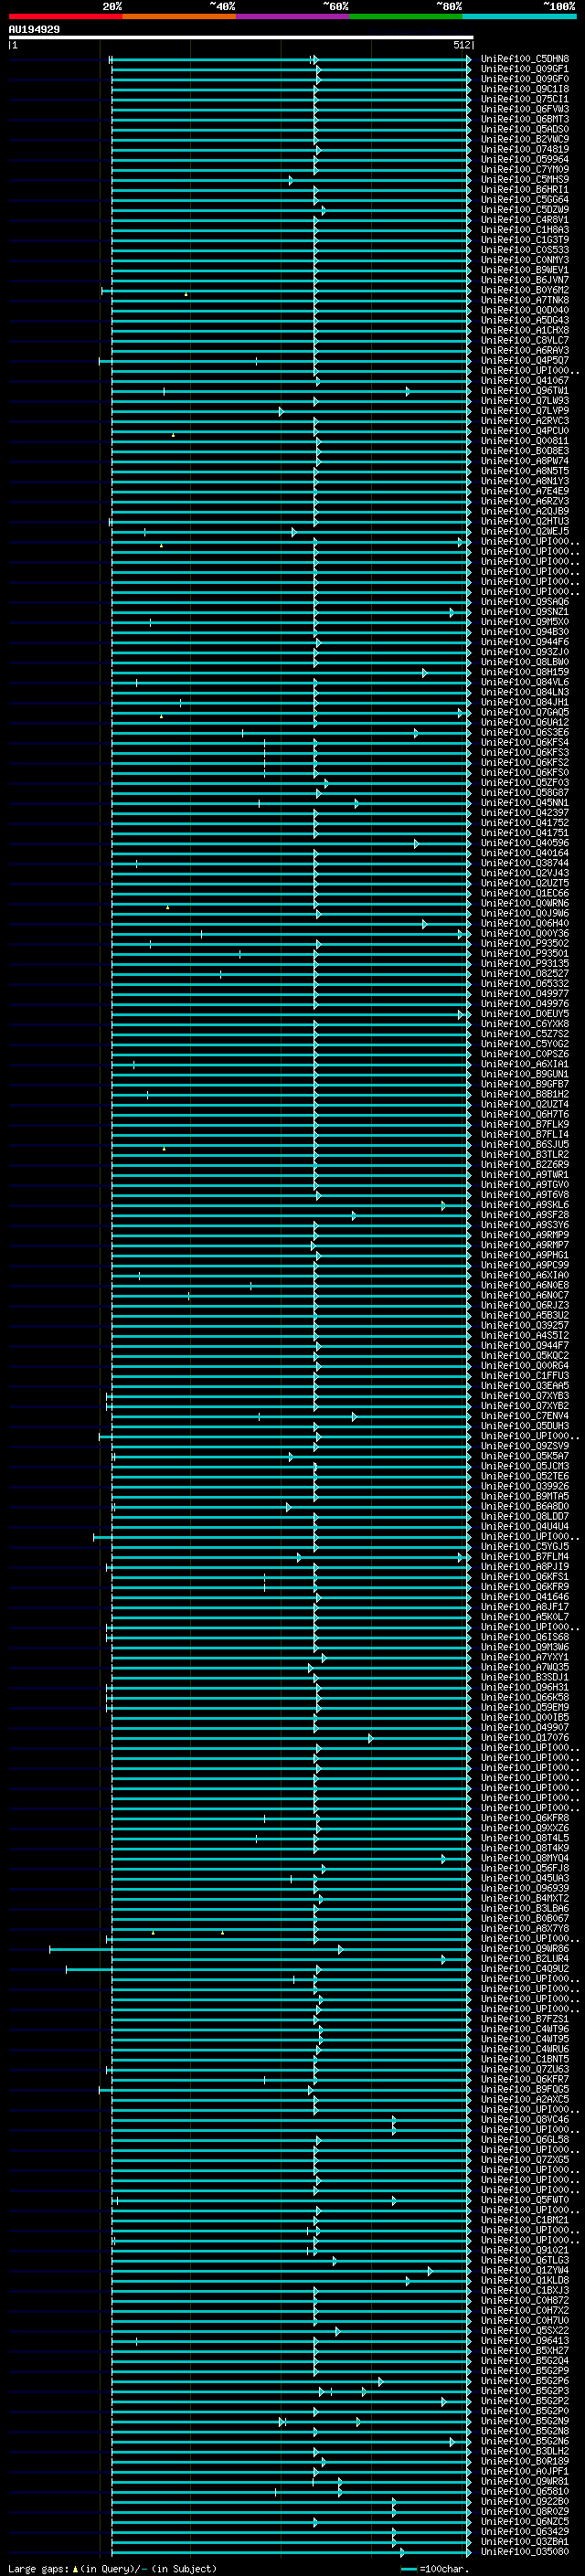Select hit UniRef100_B0D8E3
Screen dimensions: 585x2576
tap(525, 451)
